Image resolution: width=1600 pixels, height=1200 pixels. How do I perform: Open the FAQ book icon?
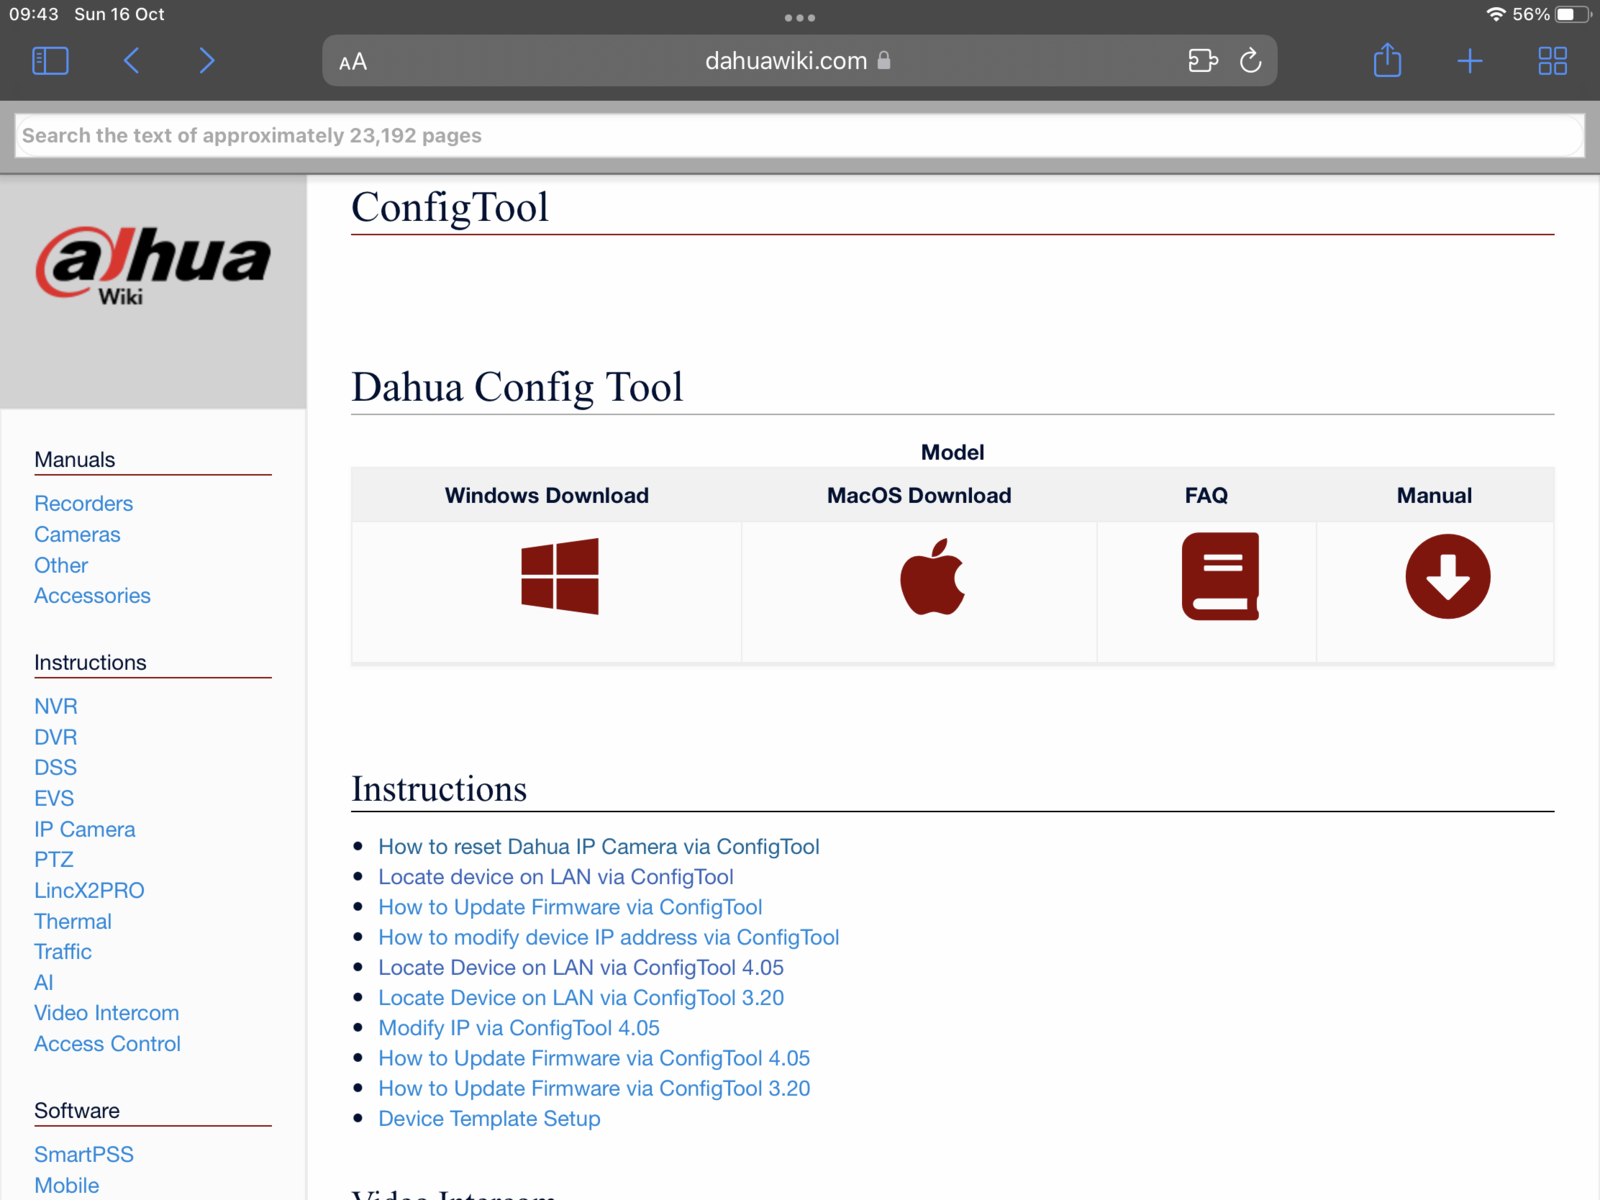1220,577
